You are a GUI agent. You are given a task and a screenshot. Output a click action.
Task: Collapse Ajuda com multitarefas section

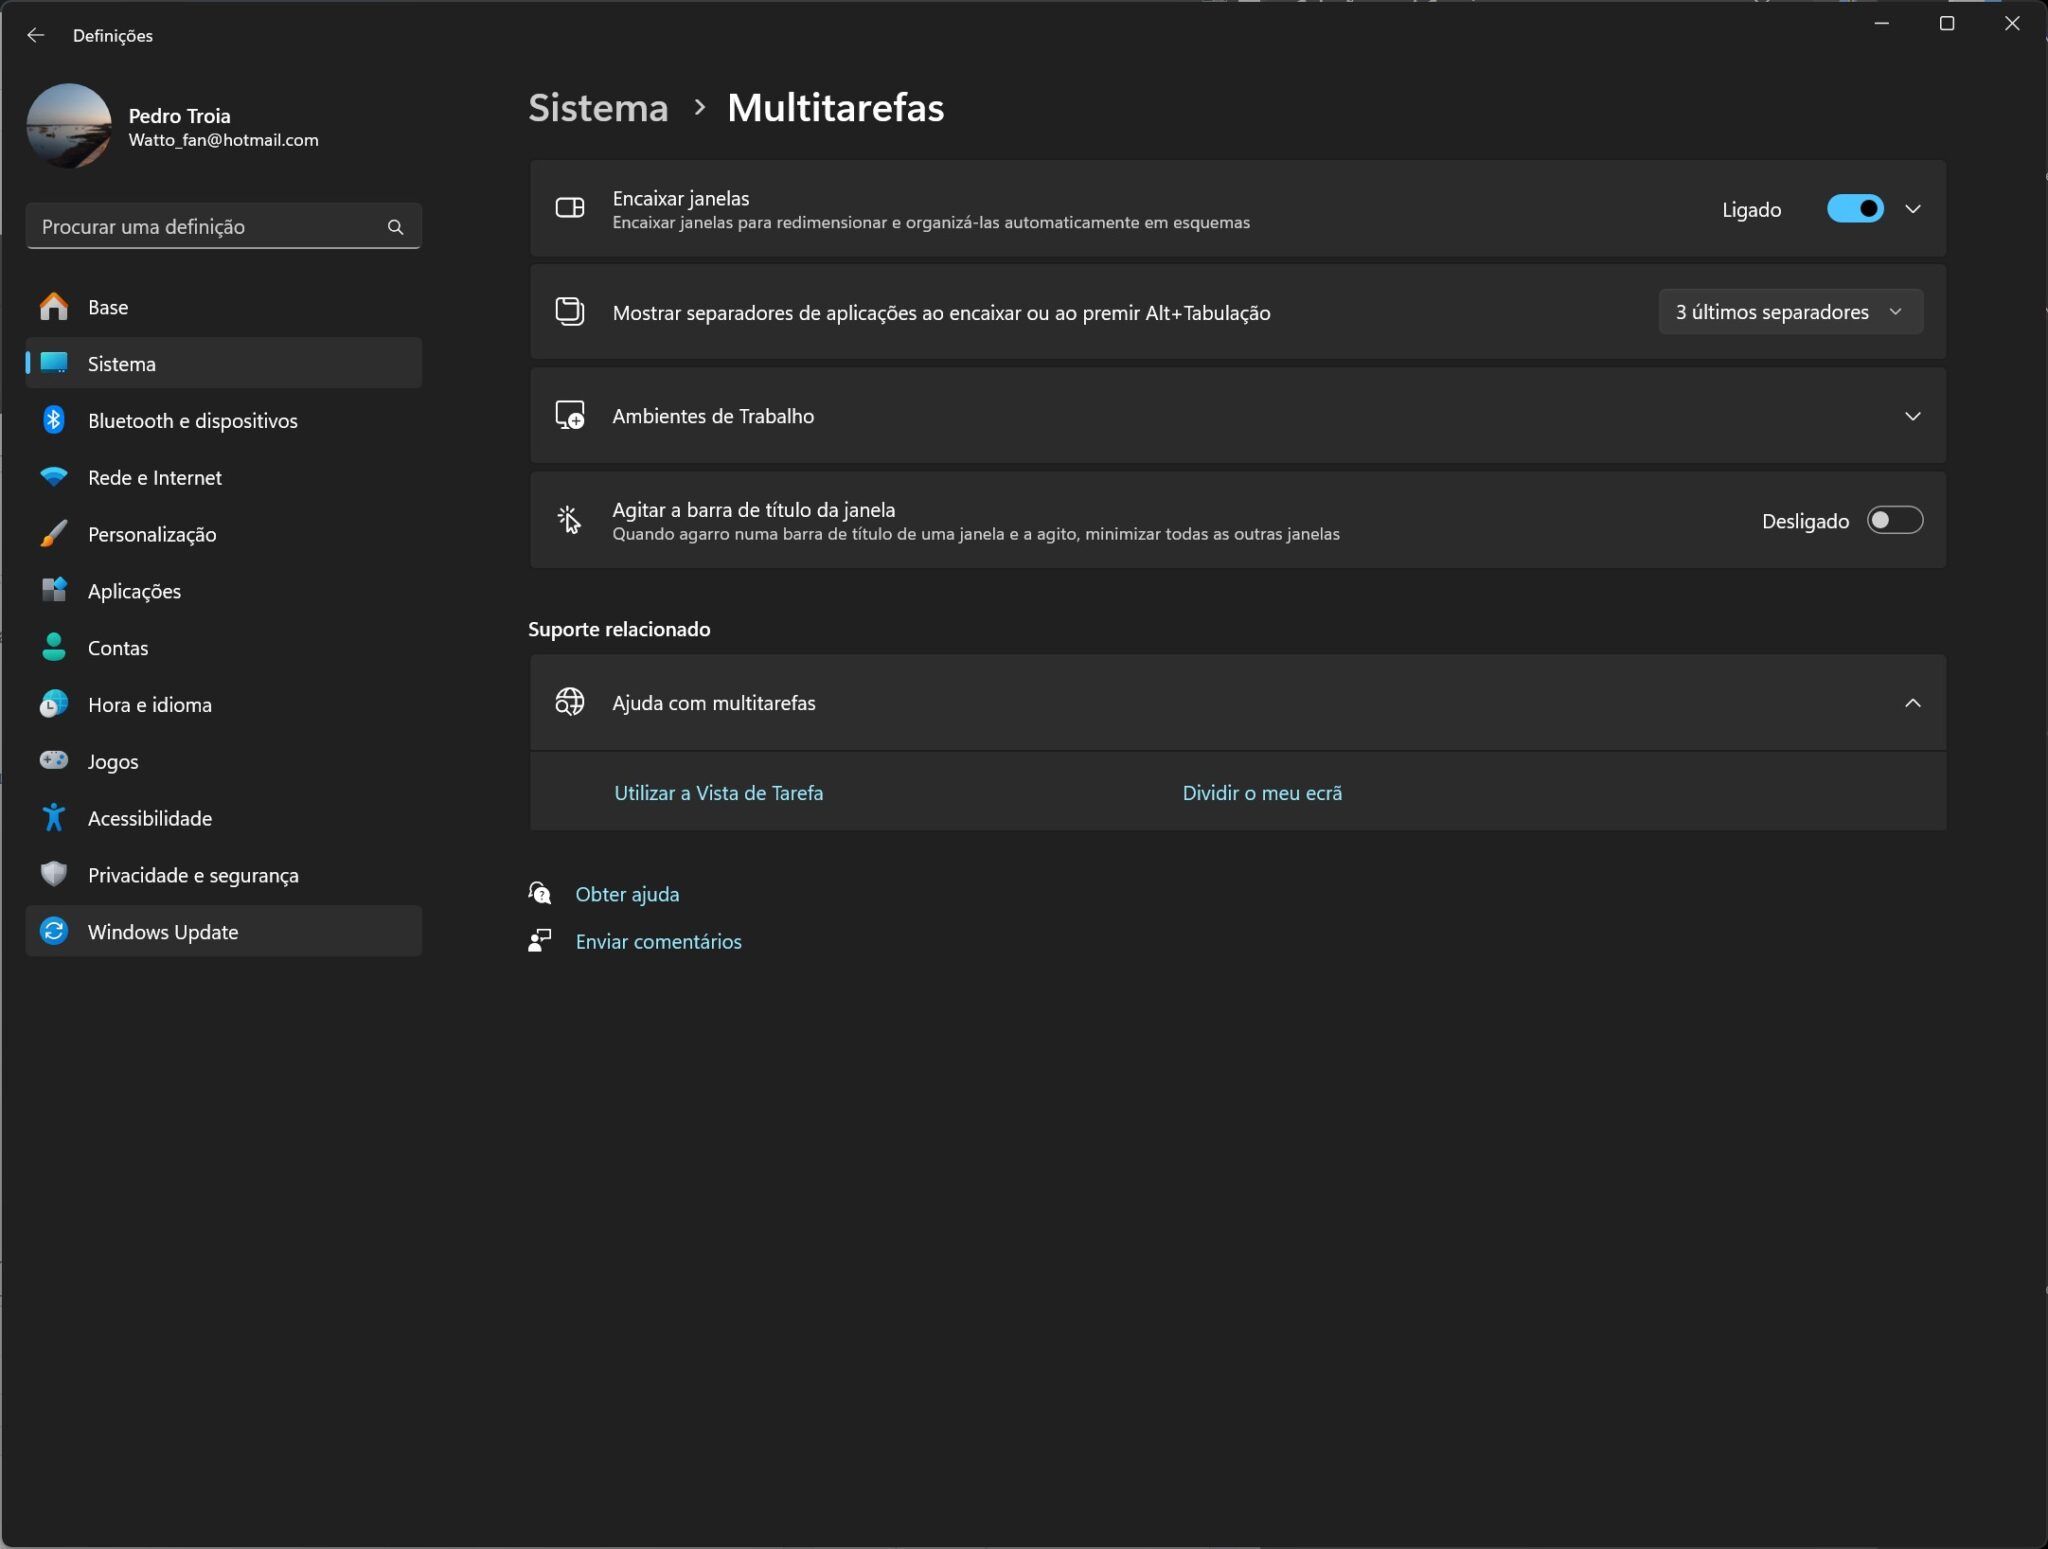(1912, 703)
